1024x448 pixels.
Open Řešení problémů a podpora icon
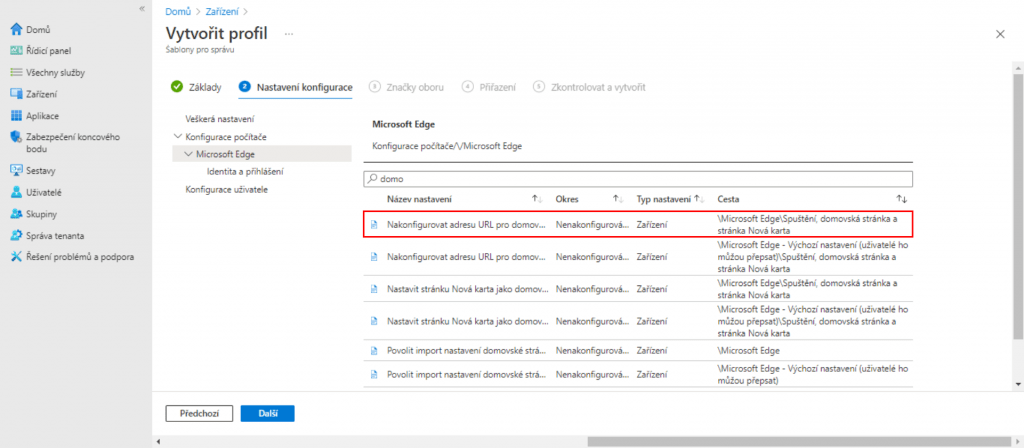16,257
